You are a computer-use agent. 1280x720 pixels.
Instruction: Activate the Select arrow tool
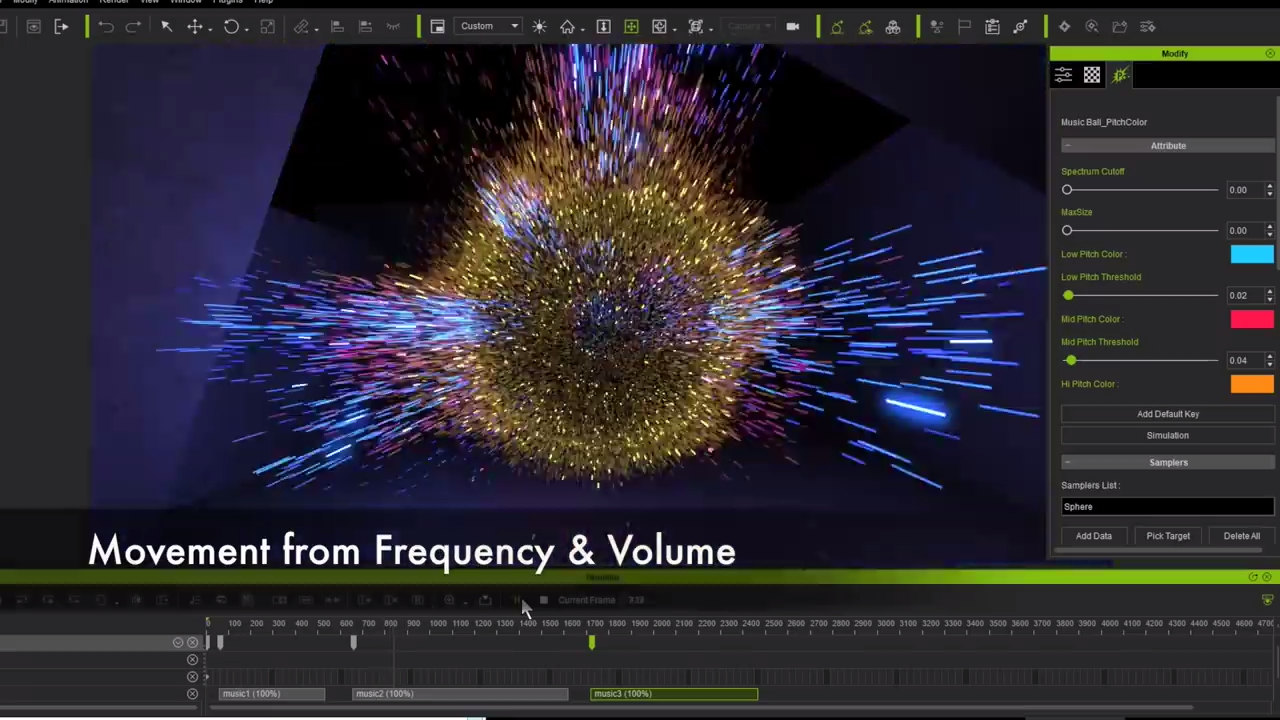166,27
